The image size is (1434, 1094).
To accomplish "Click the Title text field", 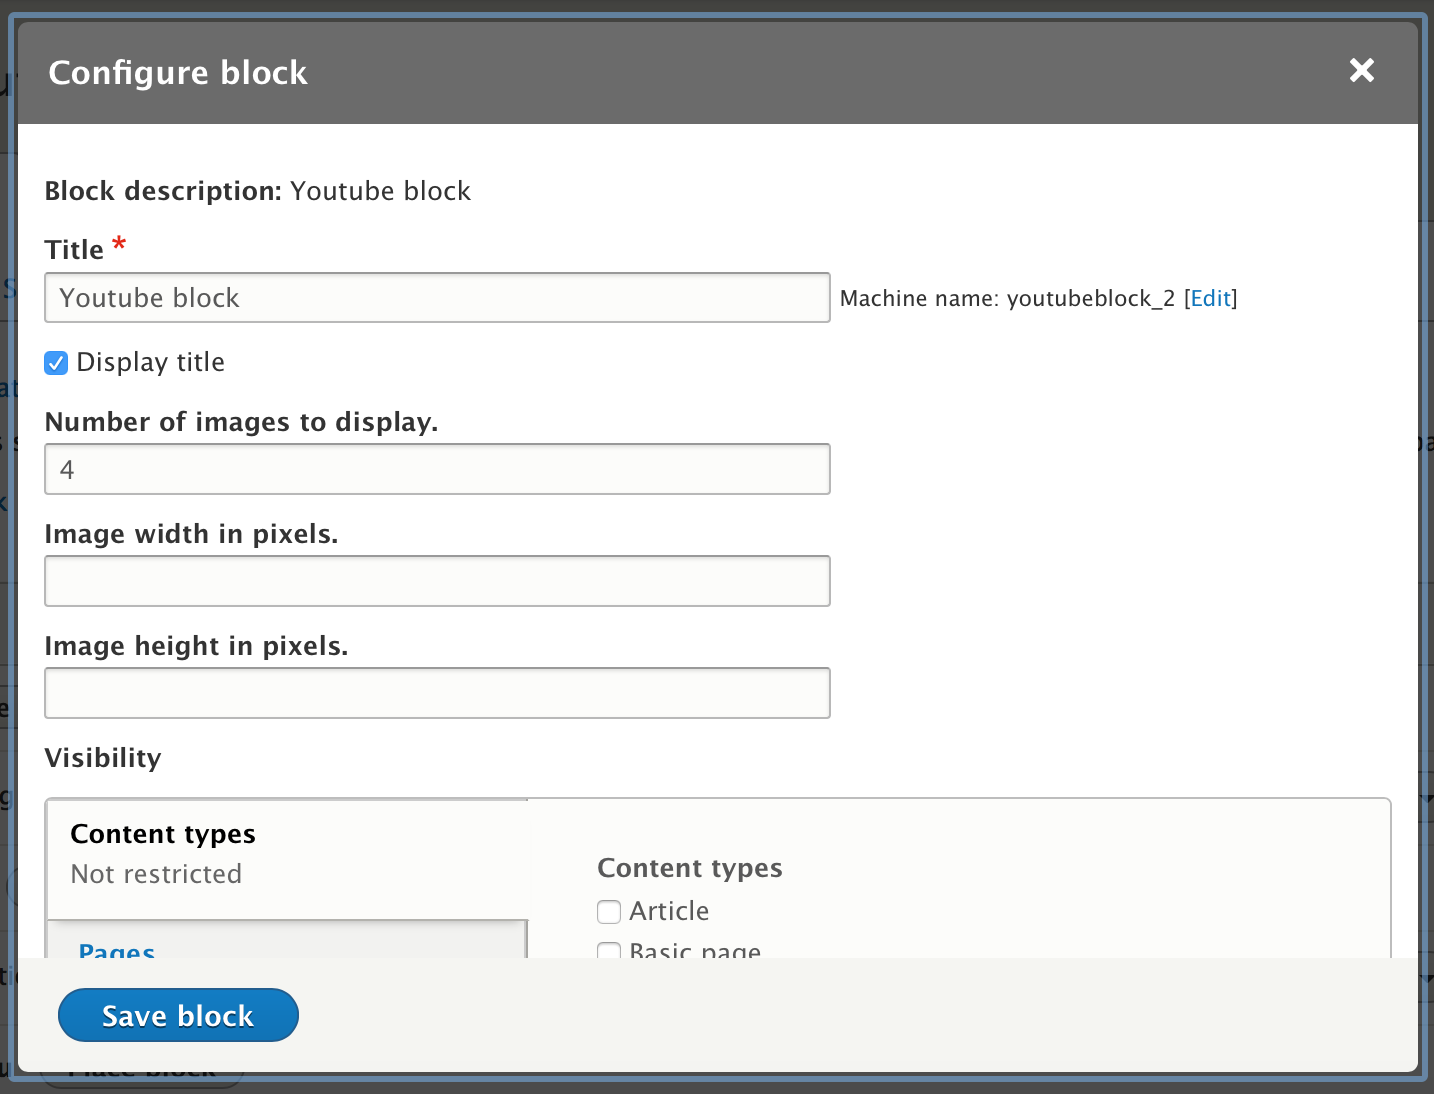I will tap(437, 298).
